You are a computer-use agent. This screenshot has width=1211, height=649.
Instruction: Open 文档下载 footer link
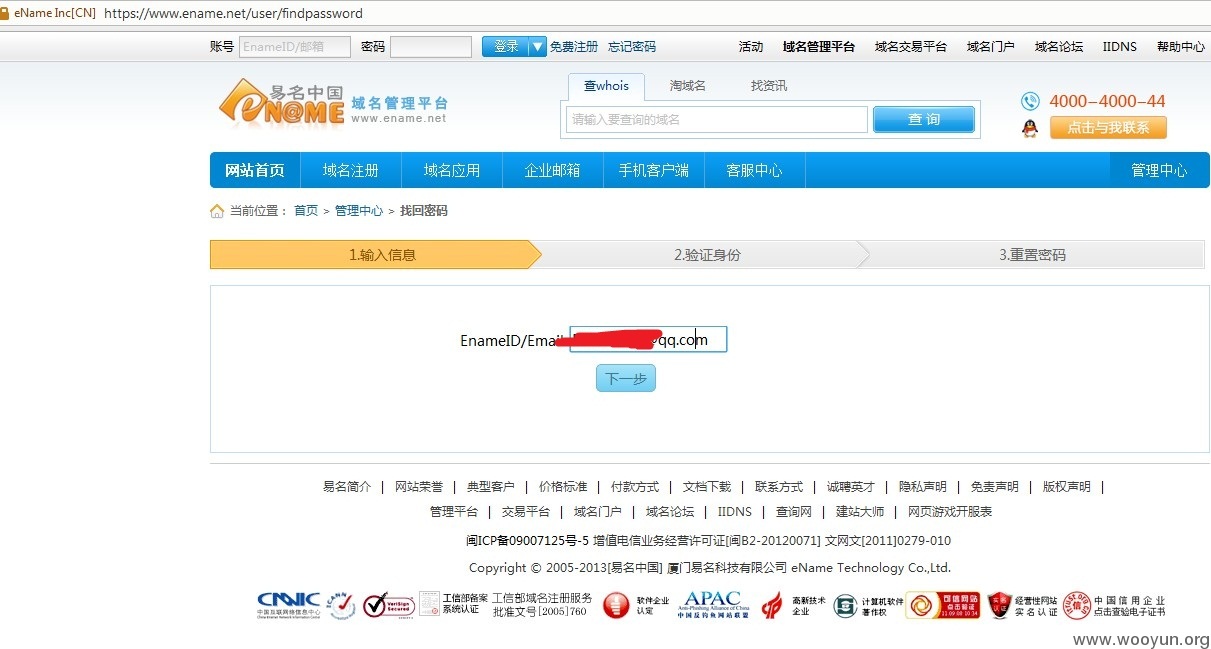pyautogui.click(x=707, y=487)
